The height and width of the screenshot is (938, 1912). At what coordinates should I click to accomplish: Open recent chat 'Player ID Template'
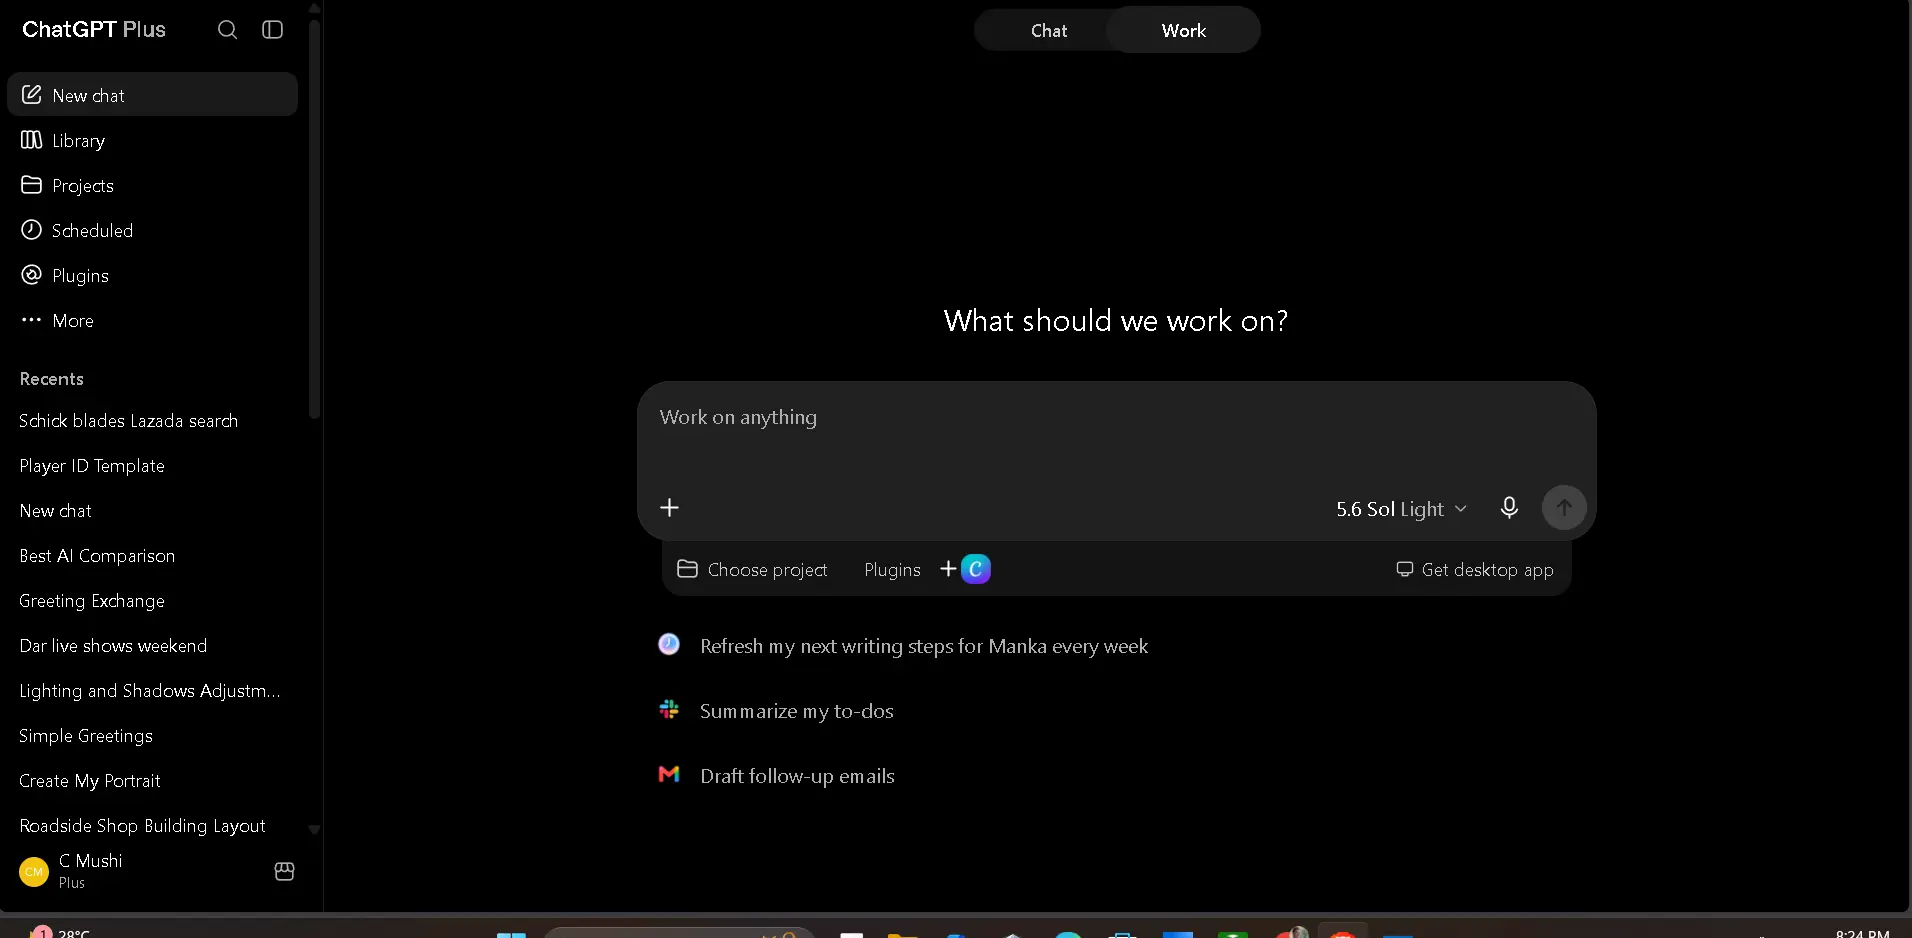point(153,466)
